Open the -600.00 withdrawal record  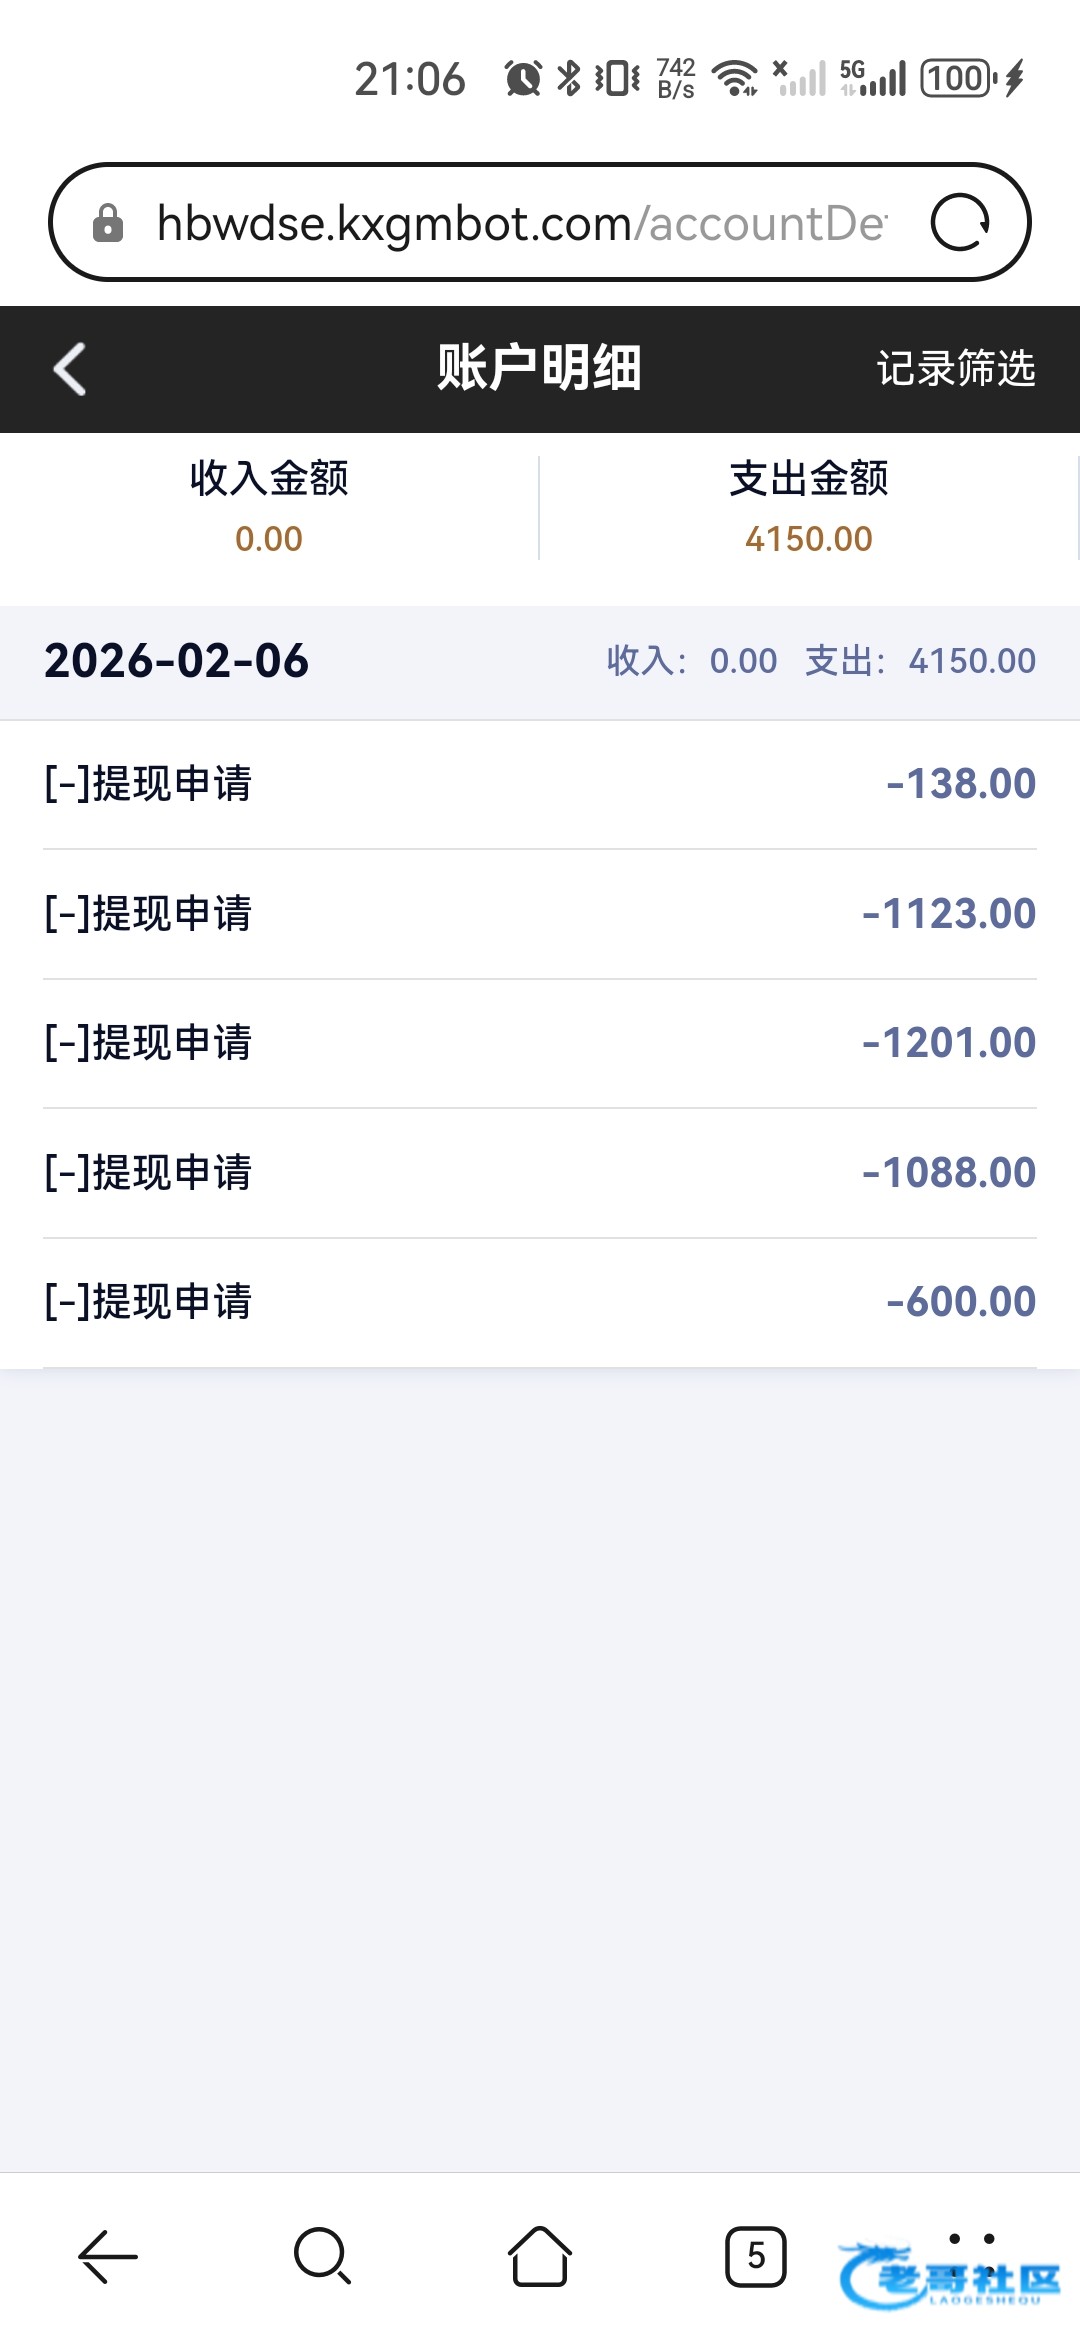(x=540, y=1302)
